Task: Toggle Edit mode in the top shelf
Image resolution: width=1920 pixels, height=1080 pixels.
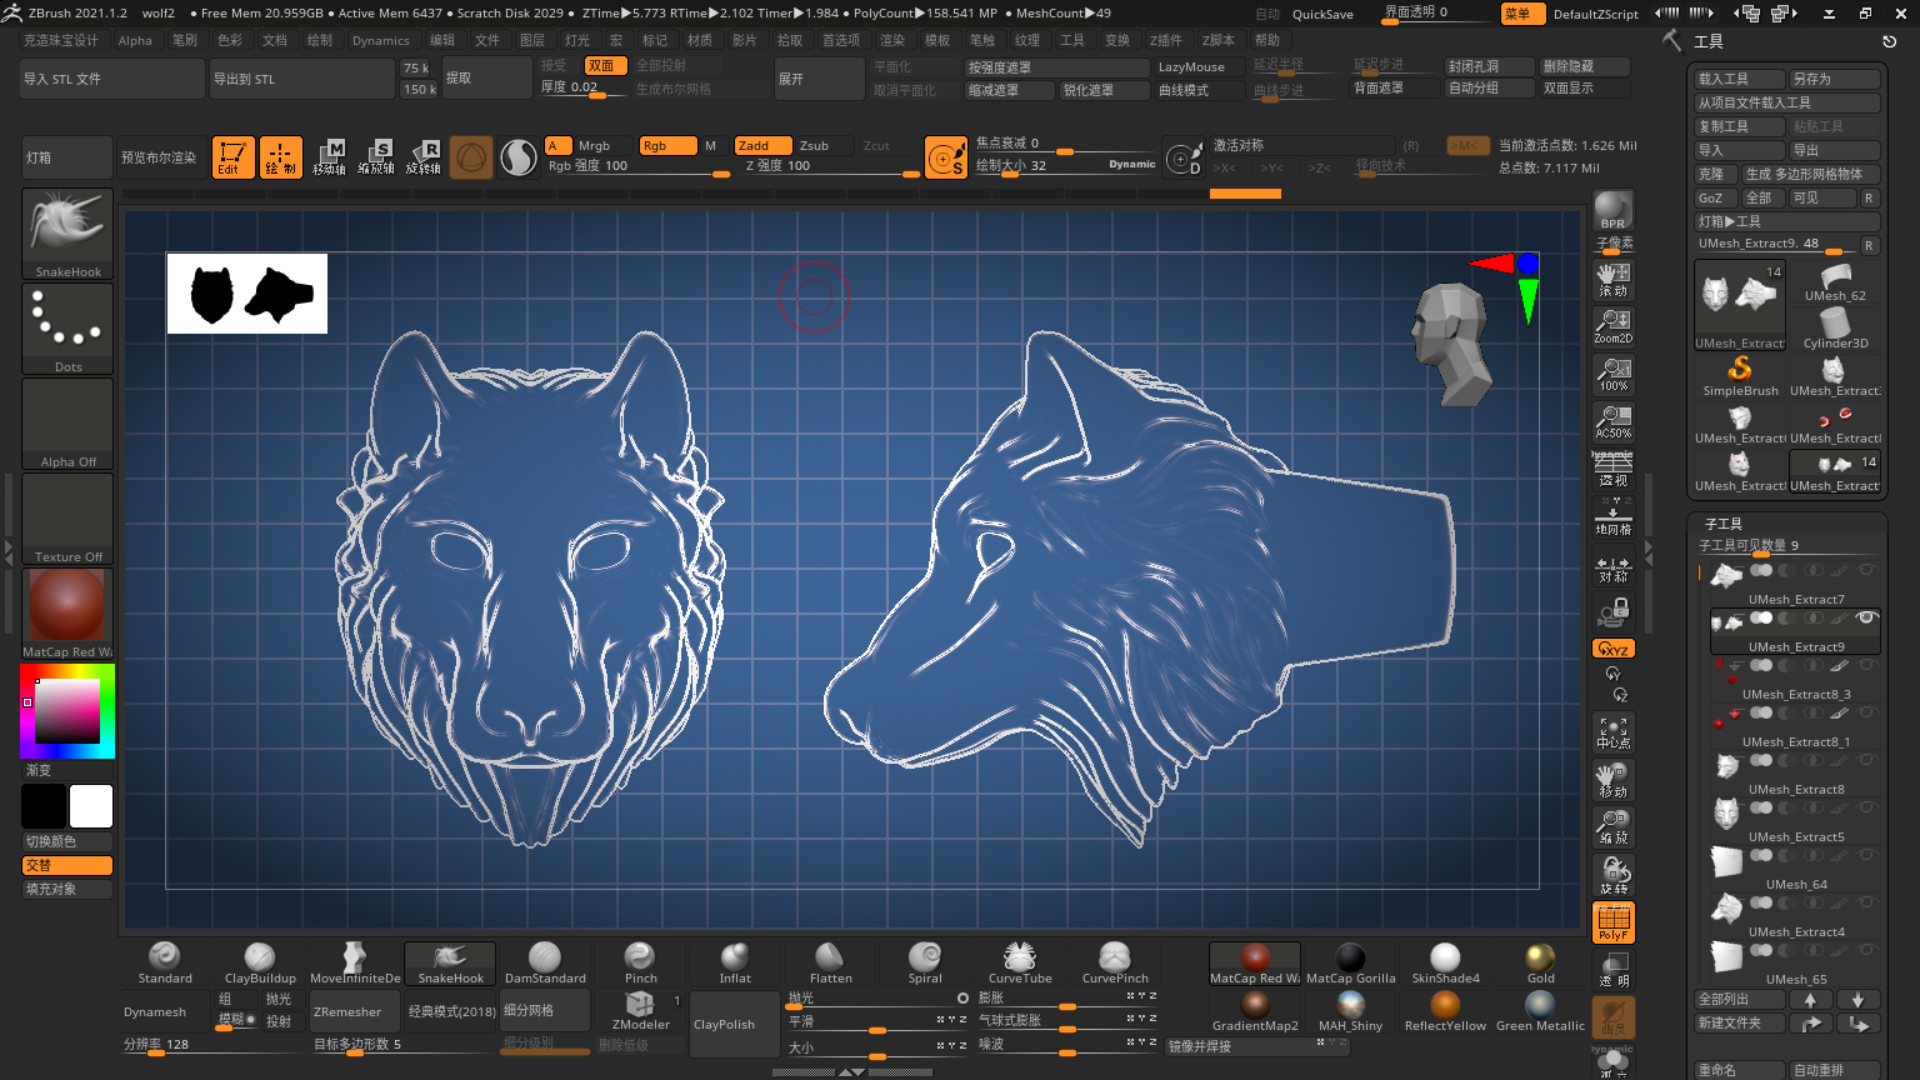Action: 233,157
